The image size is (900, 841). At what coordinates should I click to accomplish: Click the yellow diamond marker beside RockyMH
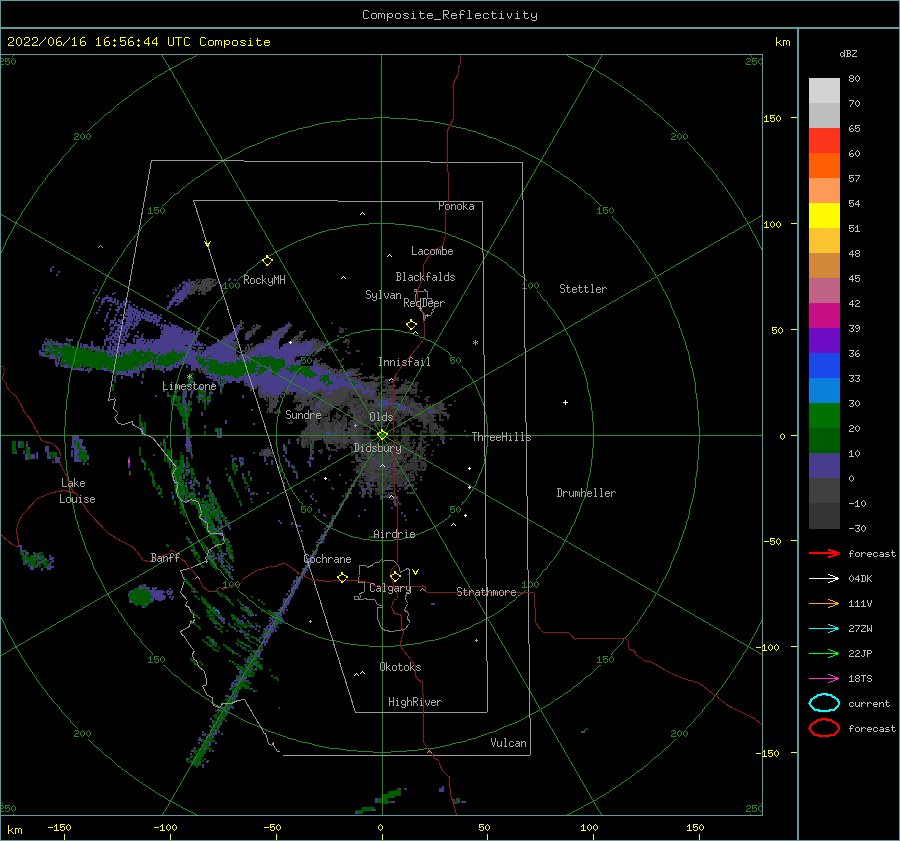click(267, 261)
